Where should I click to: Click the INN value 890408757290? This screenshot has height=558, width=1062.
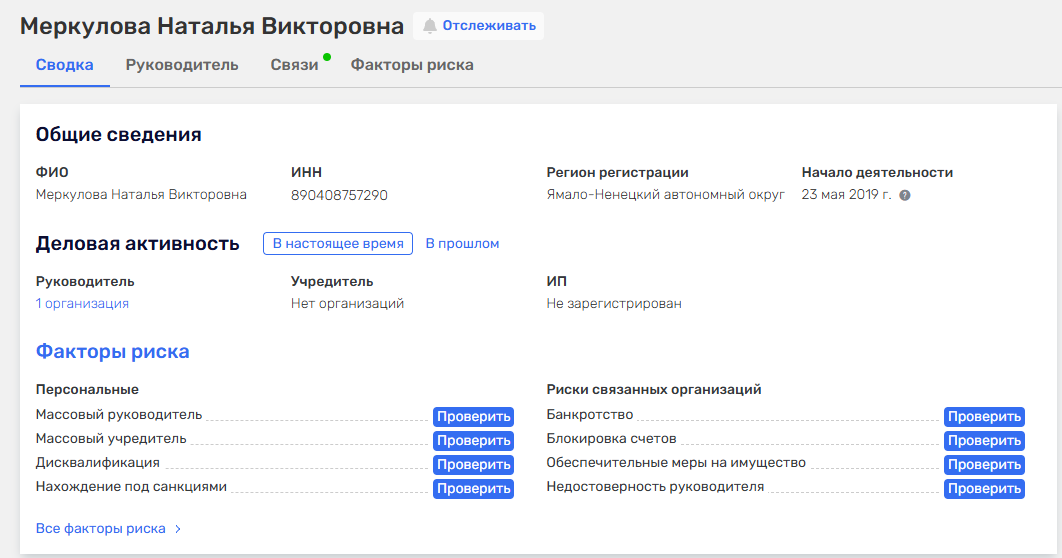click(339, 195)
